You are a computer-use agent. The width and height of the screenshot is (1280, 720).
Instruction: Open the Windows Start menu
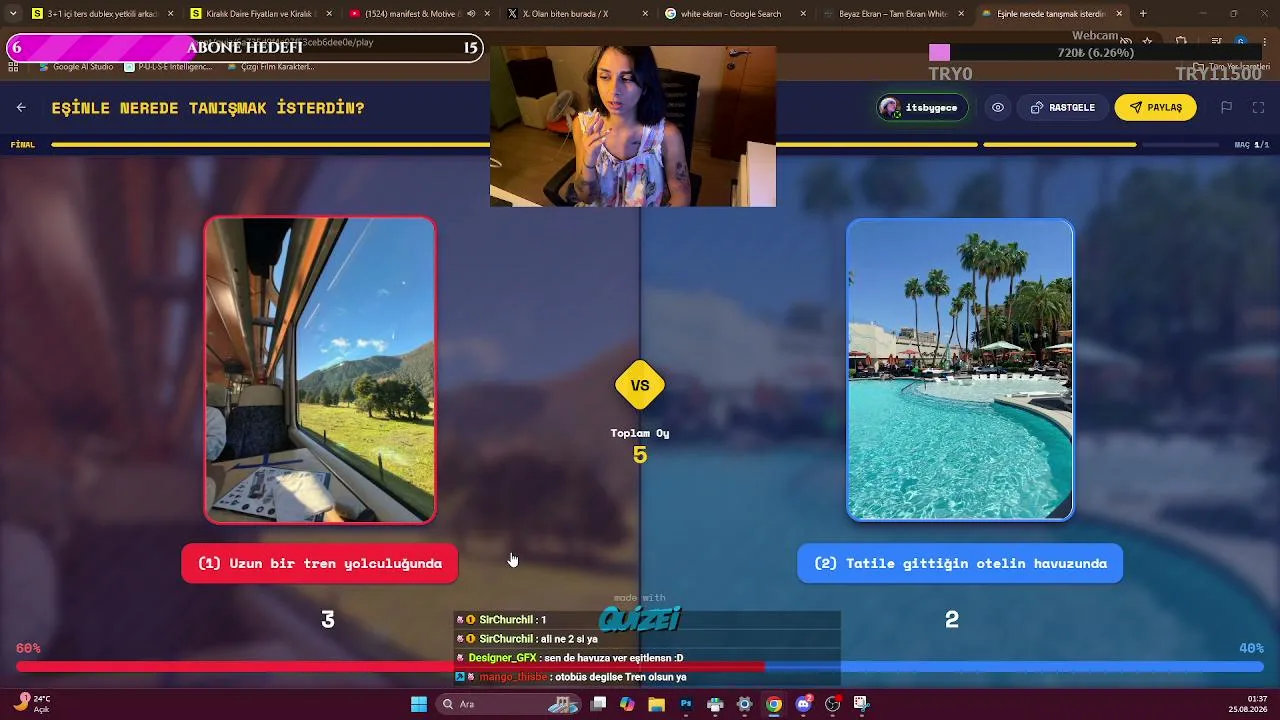coord(419,704)
